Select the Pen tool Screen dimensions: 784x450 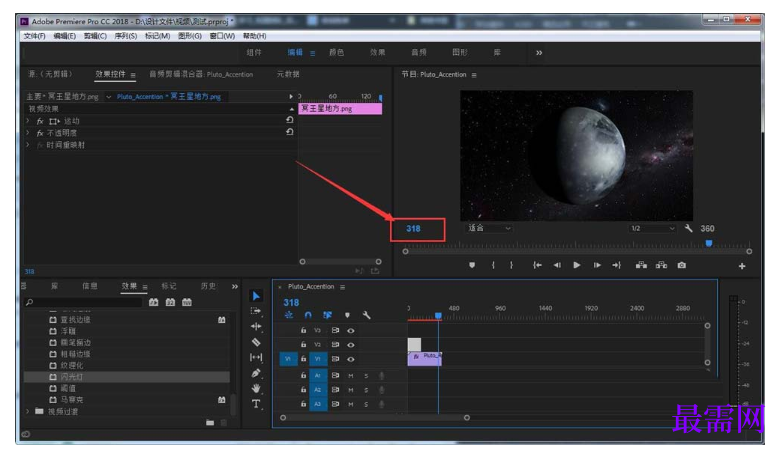[256, 373]
